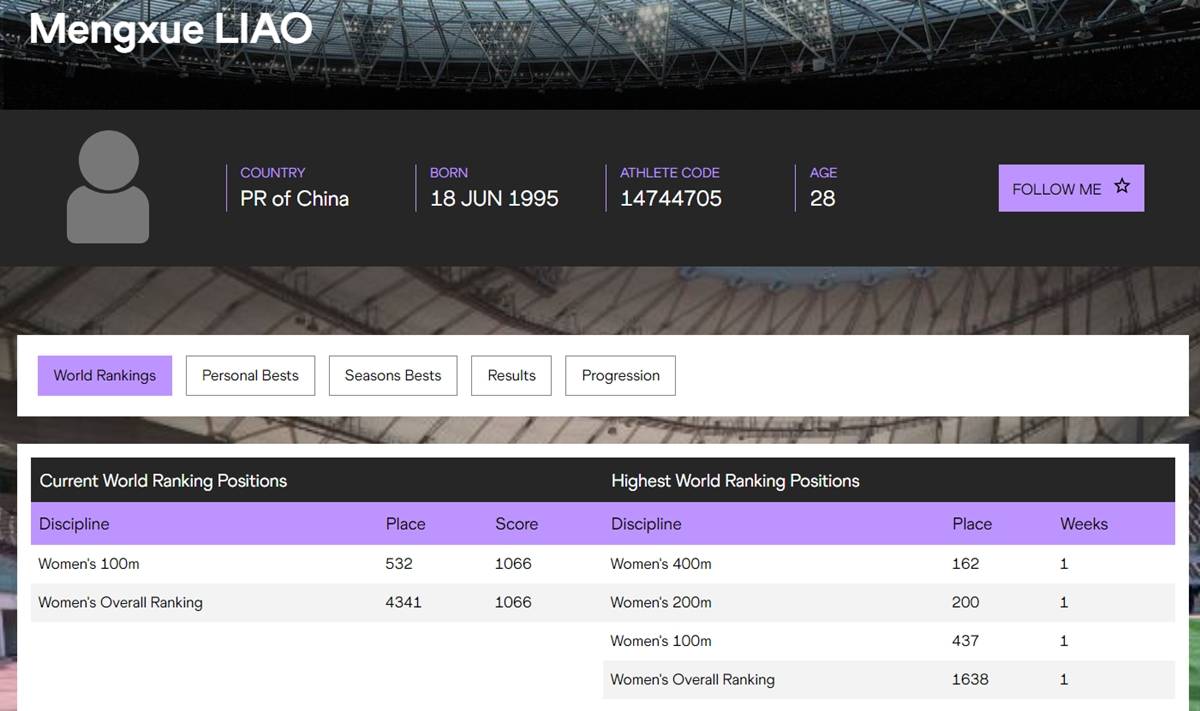Select Women's 400m in highest rankings
Viewport: 1200px width, 711px height.
pos(661,564)
